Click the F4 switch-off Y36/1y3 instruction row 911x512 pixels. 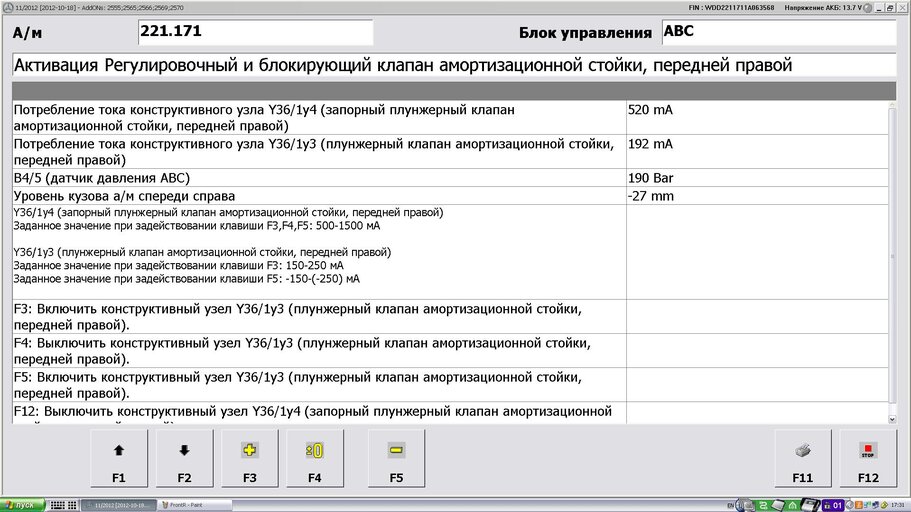pos(318,351)
